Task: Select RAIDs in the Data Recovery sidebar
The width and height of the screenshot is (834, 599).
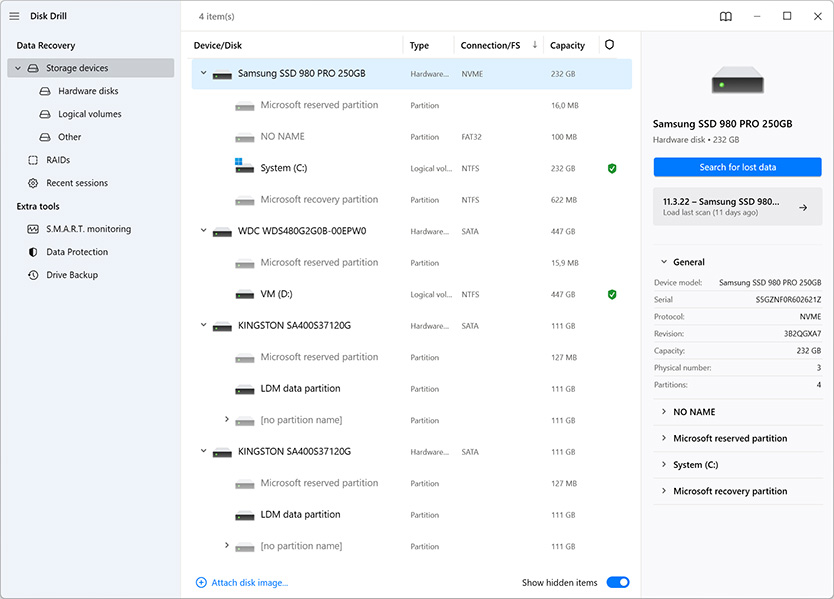Action: tap(58, 159)
